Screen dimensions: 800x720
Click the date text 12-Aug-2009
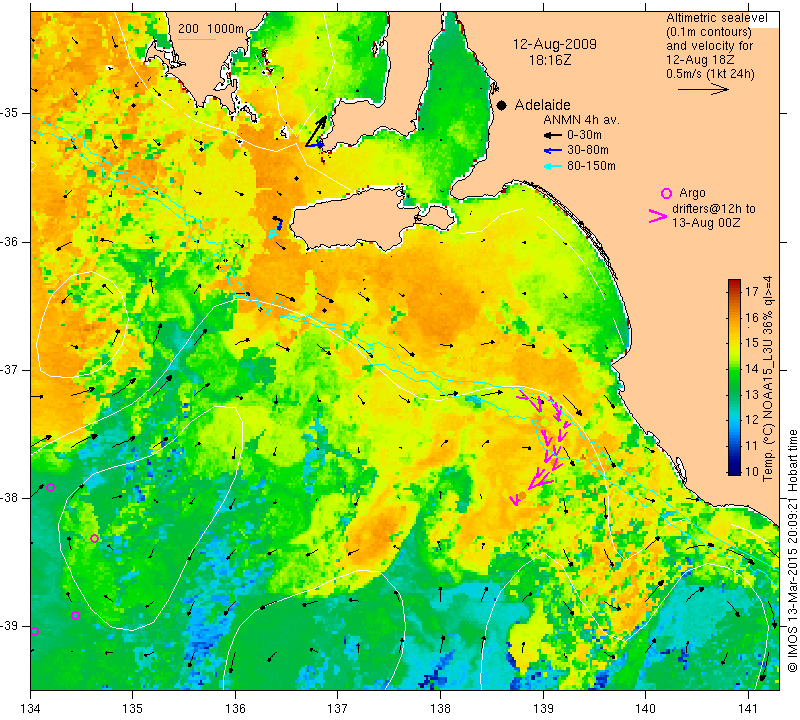click(x=555, y=44)
